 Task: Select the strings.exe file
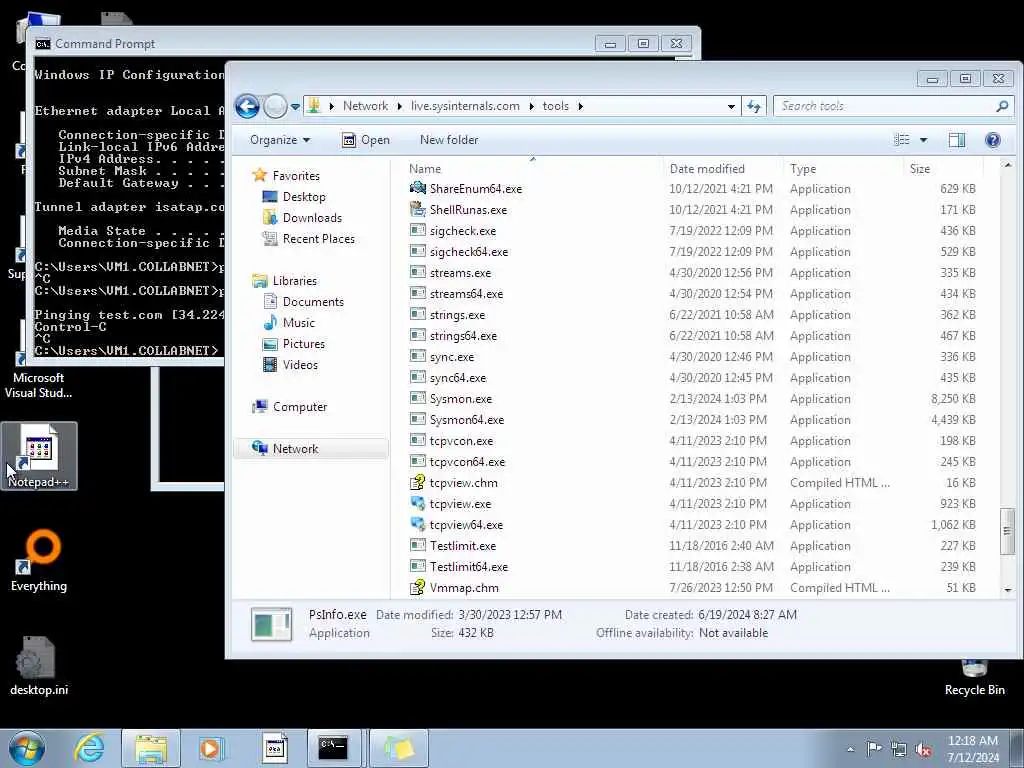(457, 315)
